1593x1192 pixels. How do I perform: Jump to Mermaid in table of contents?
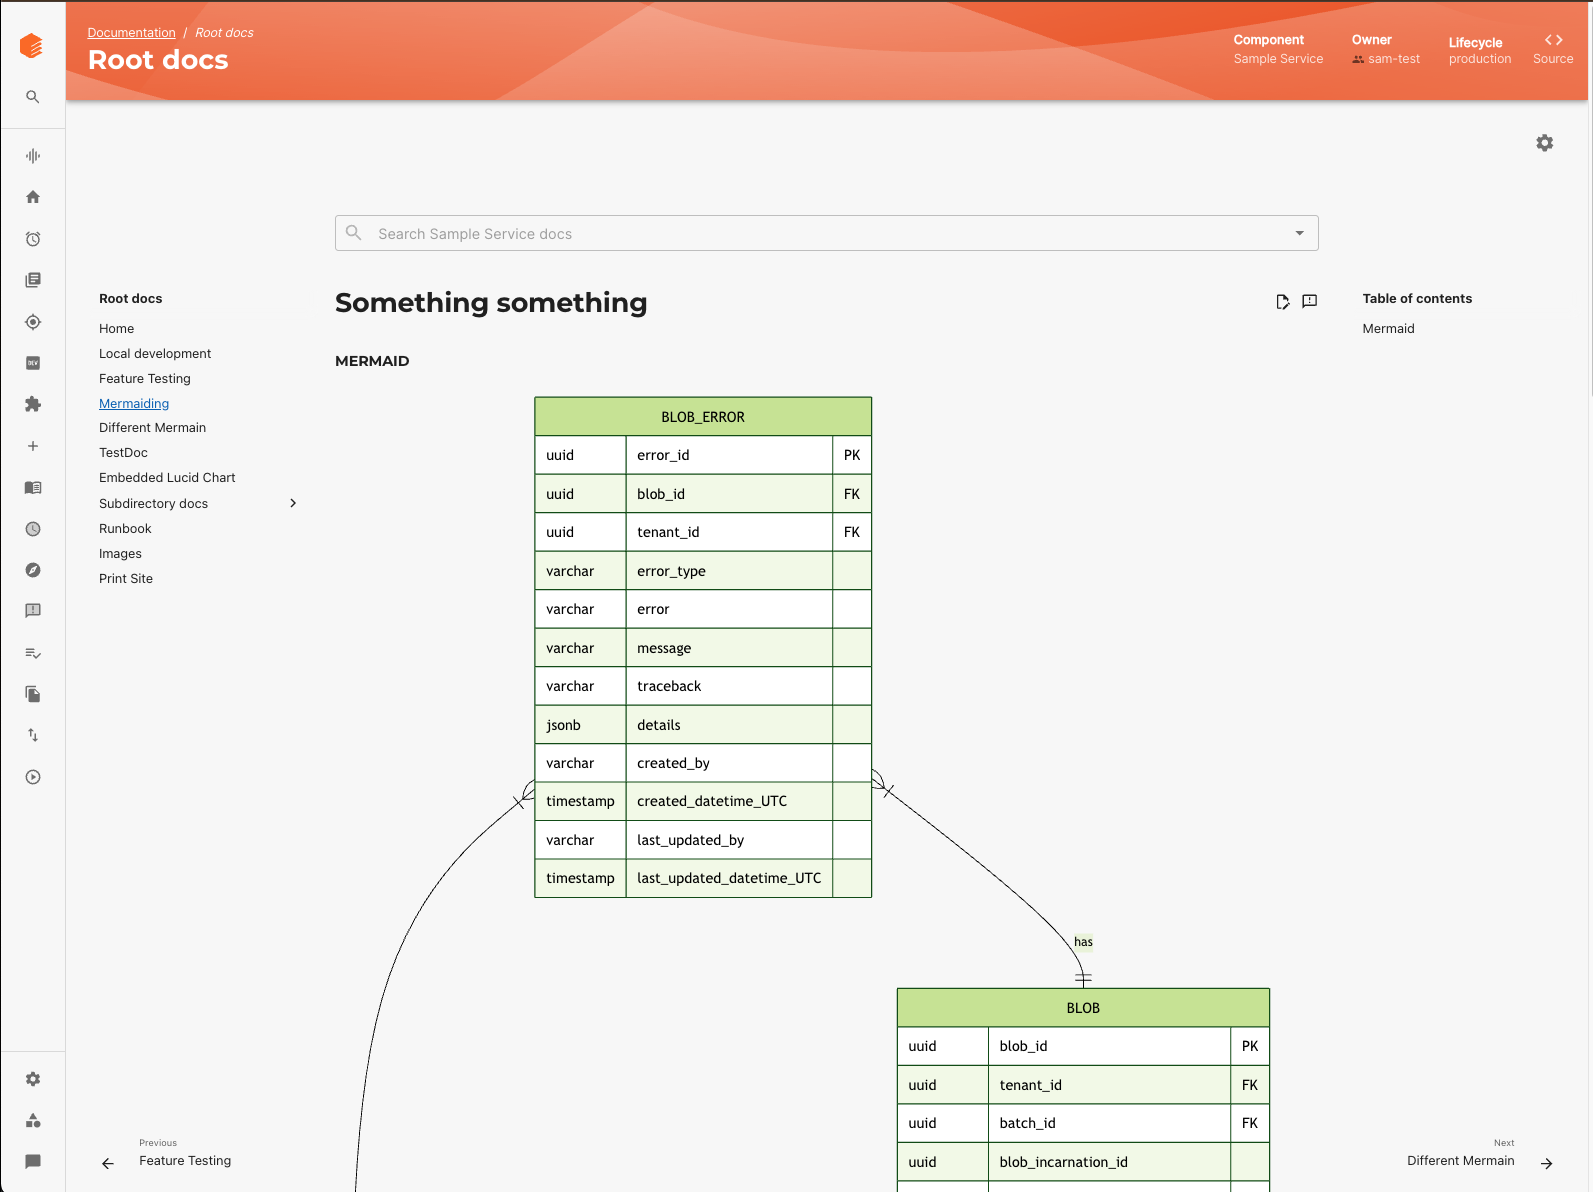coord(1388,329)
